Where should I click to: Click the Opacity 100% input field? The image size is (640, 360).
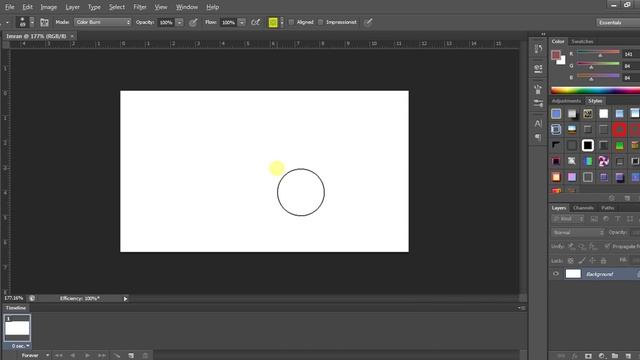click(x=166, y=22)
